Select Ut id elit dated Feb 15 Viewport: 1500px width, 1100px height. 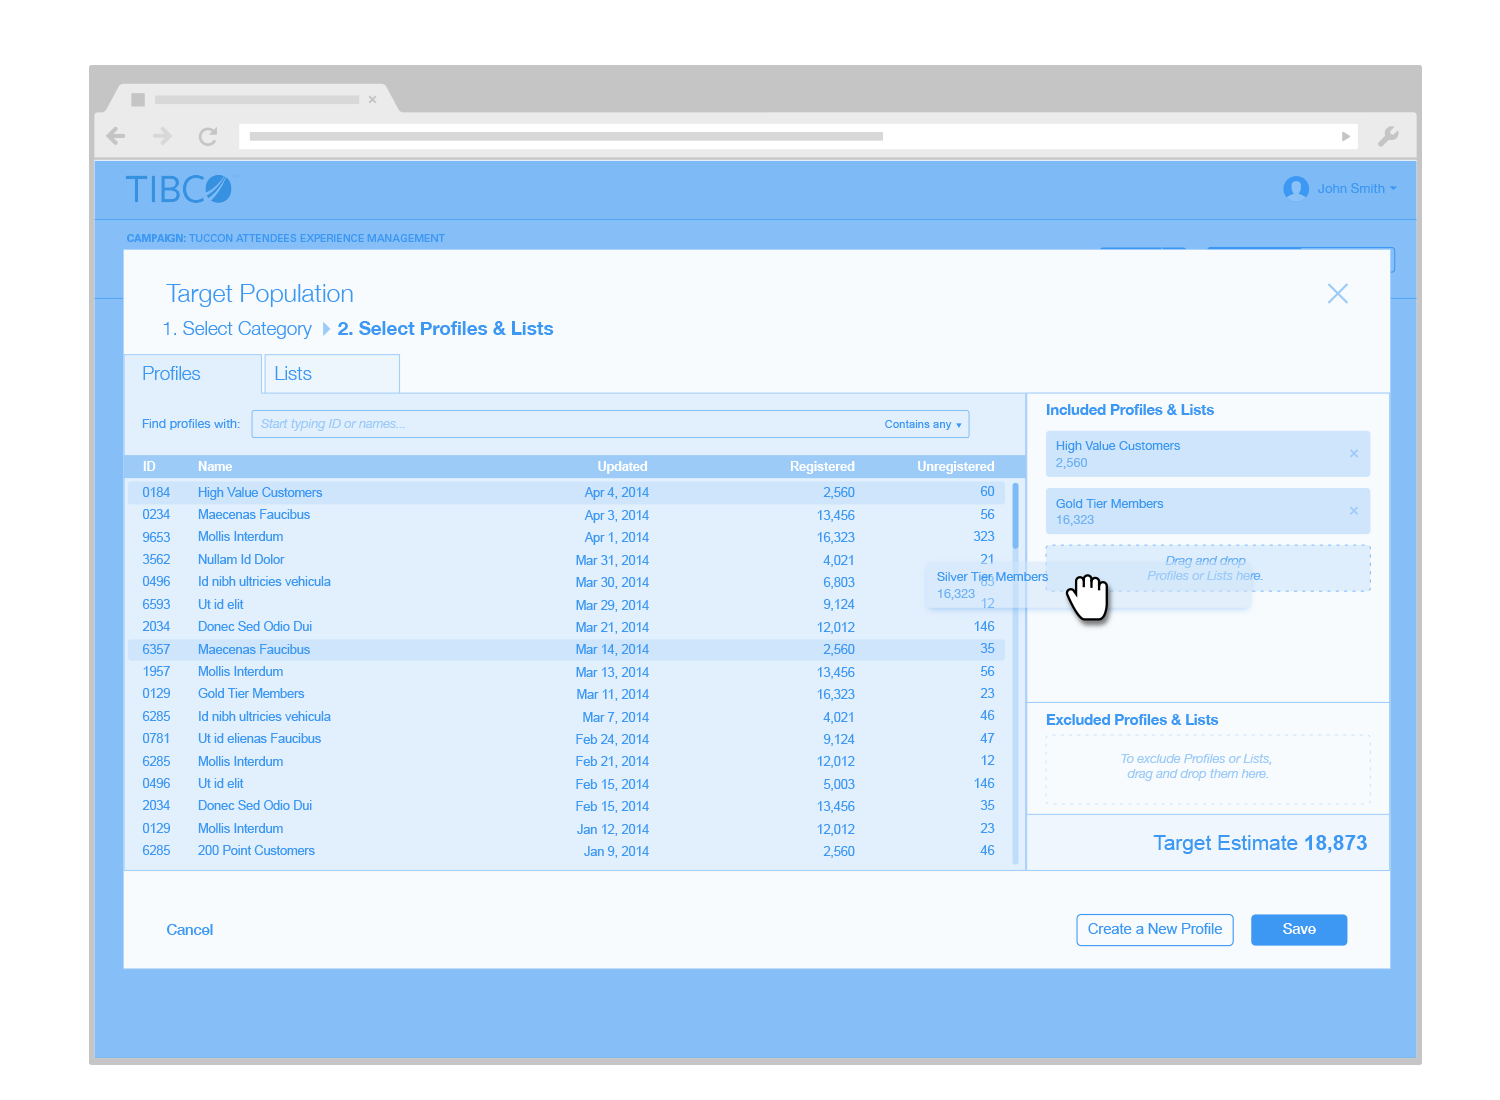[567, 784]
